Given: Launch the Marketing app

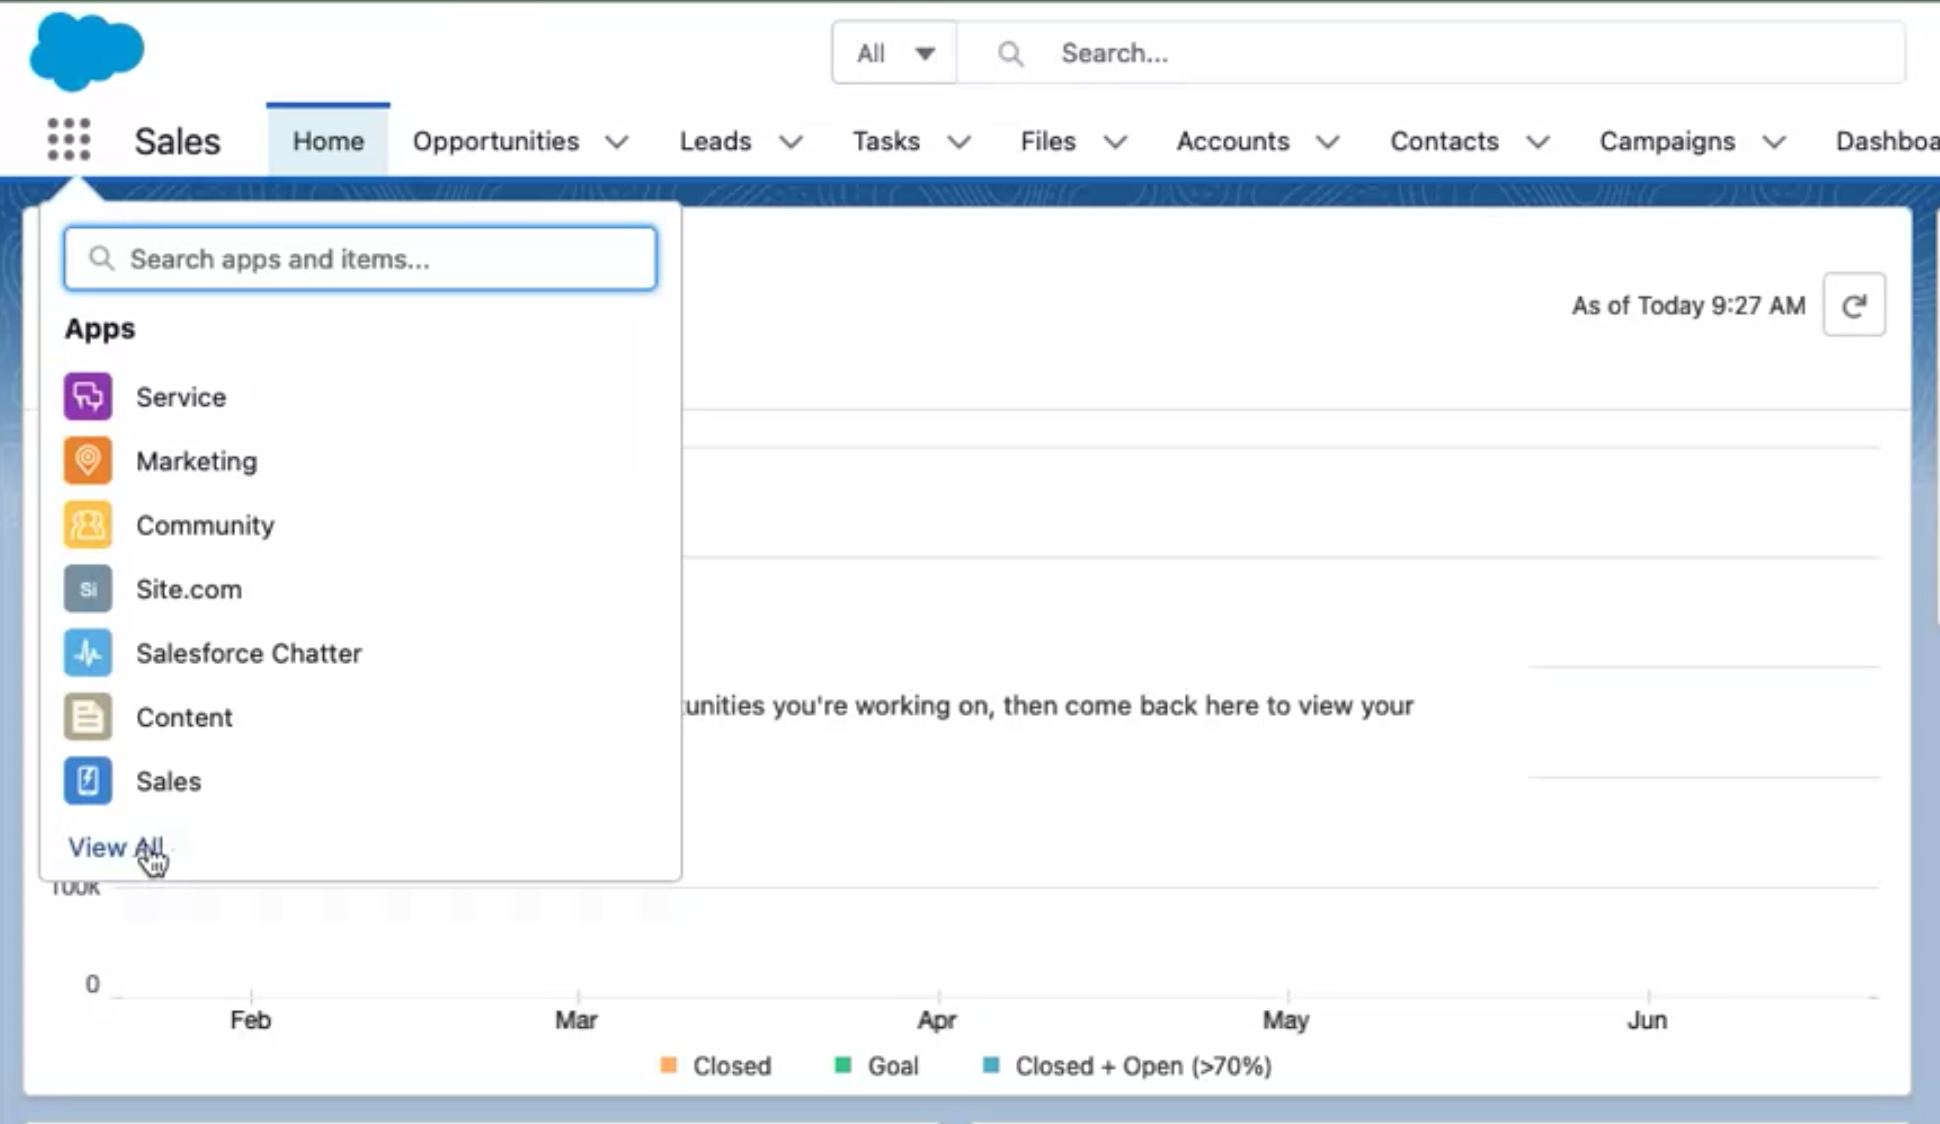Looking at the screenshot, I should tap(197, 461).
